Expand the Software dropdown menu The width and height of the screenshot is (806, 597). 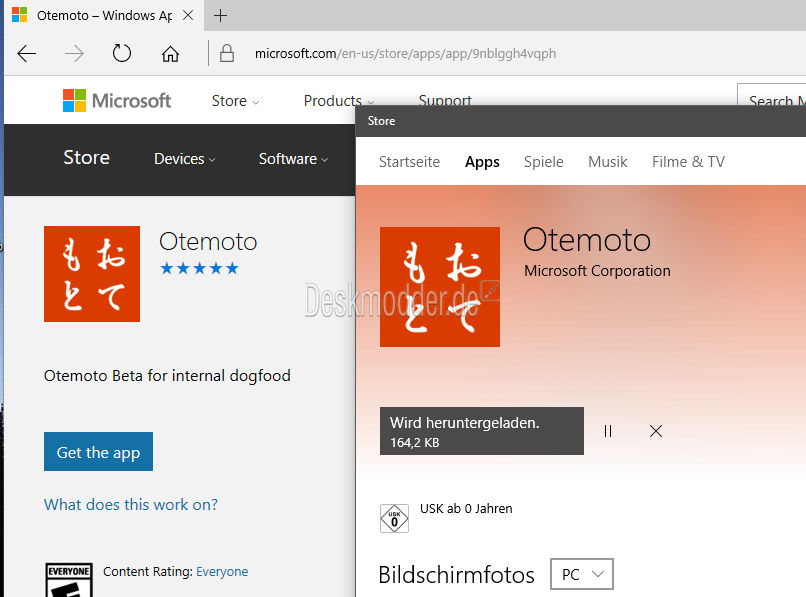[293, 159]
